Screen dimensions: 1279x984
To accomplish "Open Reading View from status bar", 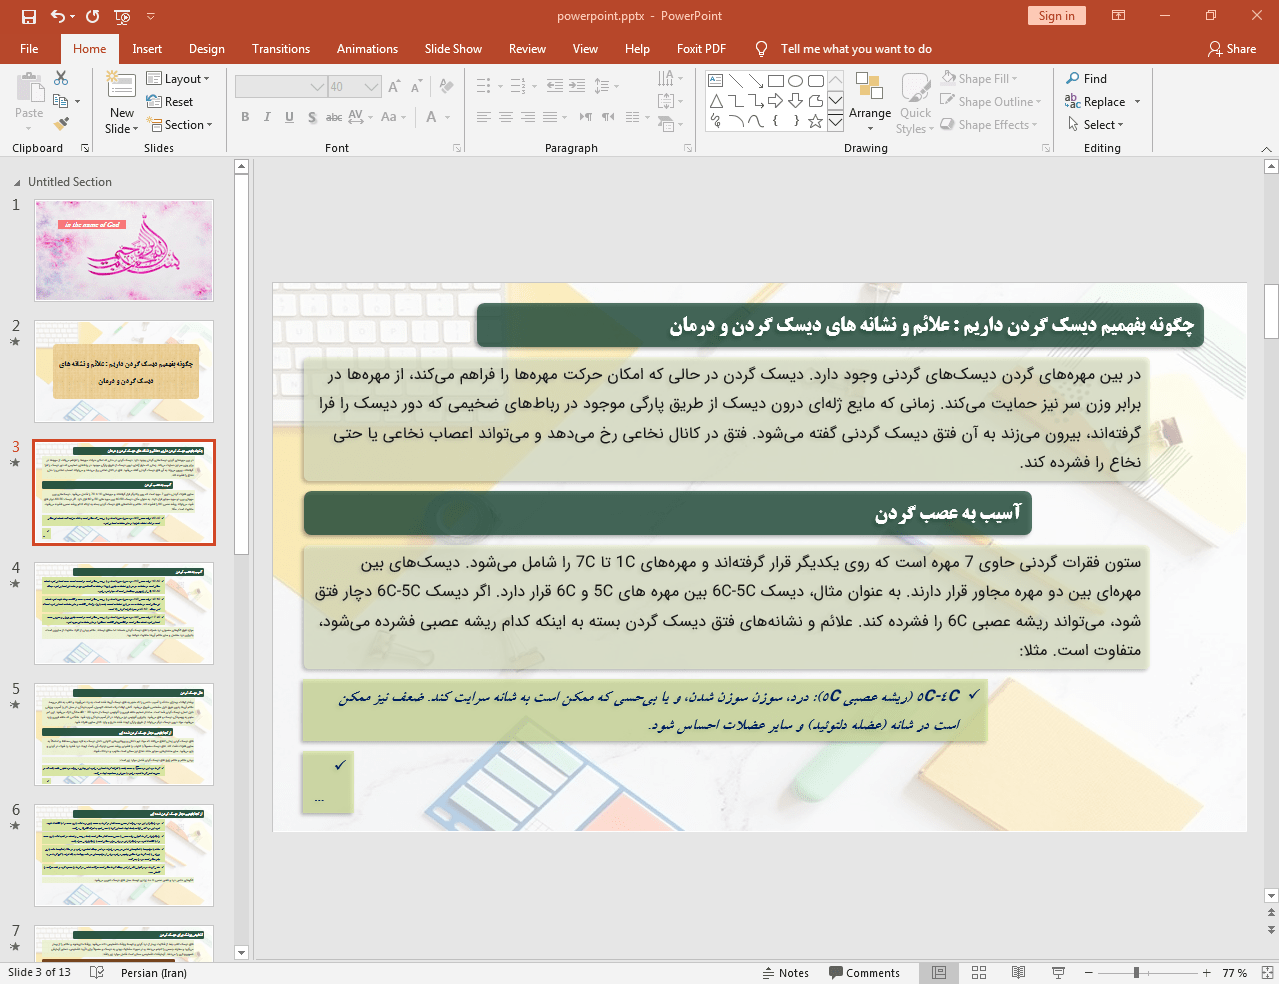I will [1018, 973].
